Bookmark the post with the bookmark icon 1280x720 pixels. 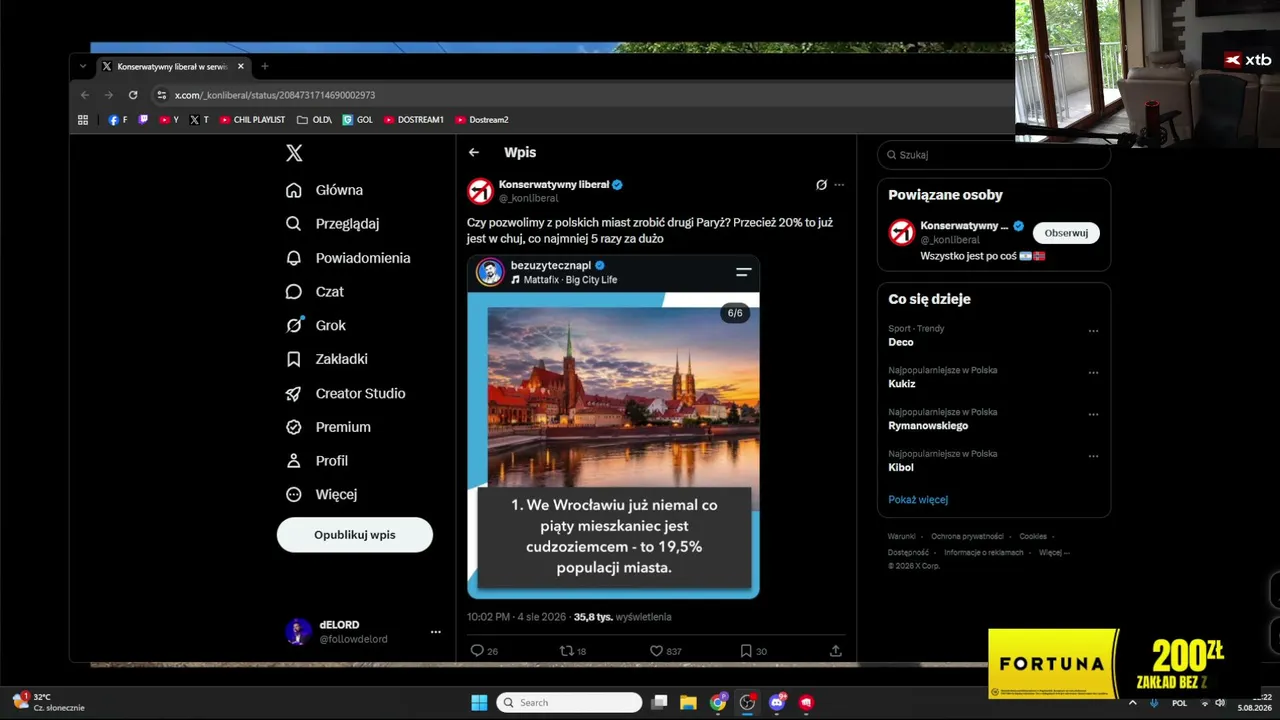click(746, 651)
